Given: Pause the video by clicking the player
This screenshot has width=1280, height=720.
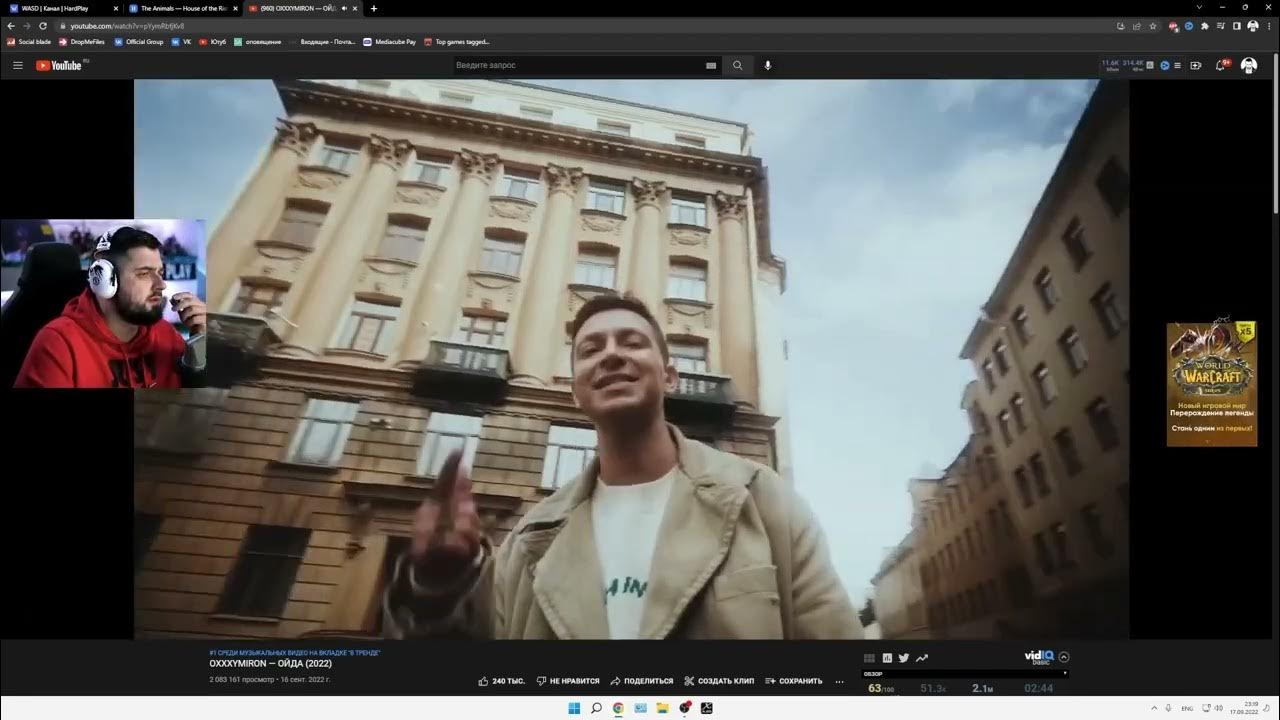Looking at the screenshot, I should 632,359.
